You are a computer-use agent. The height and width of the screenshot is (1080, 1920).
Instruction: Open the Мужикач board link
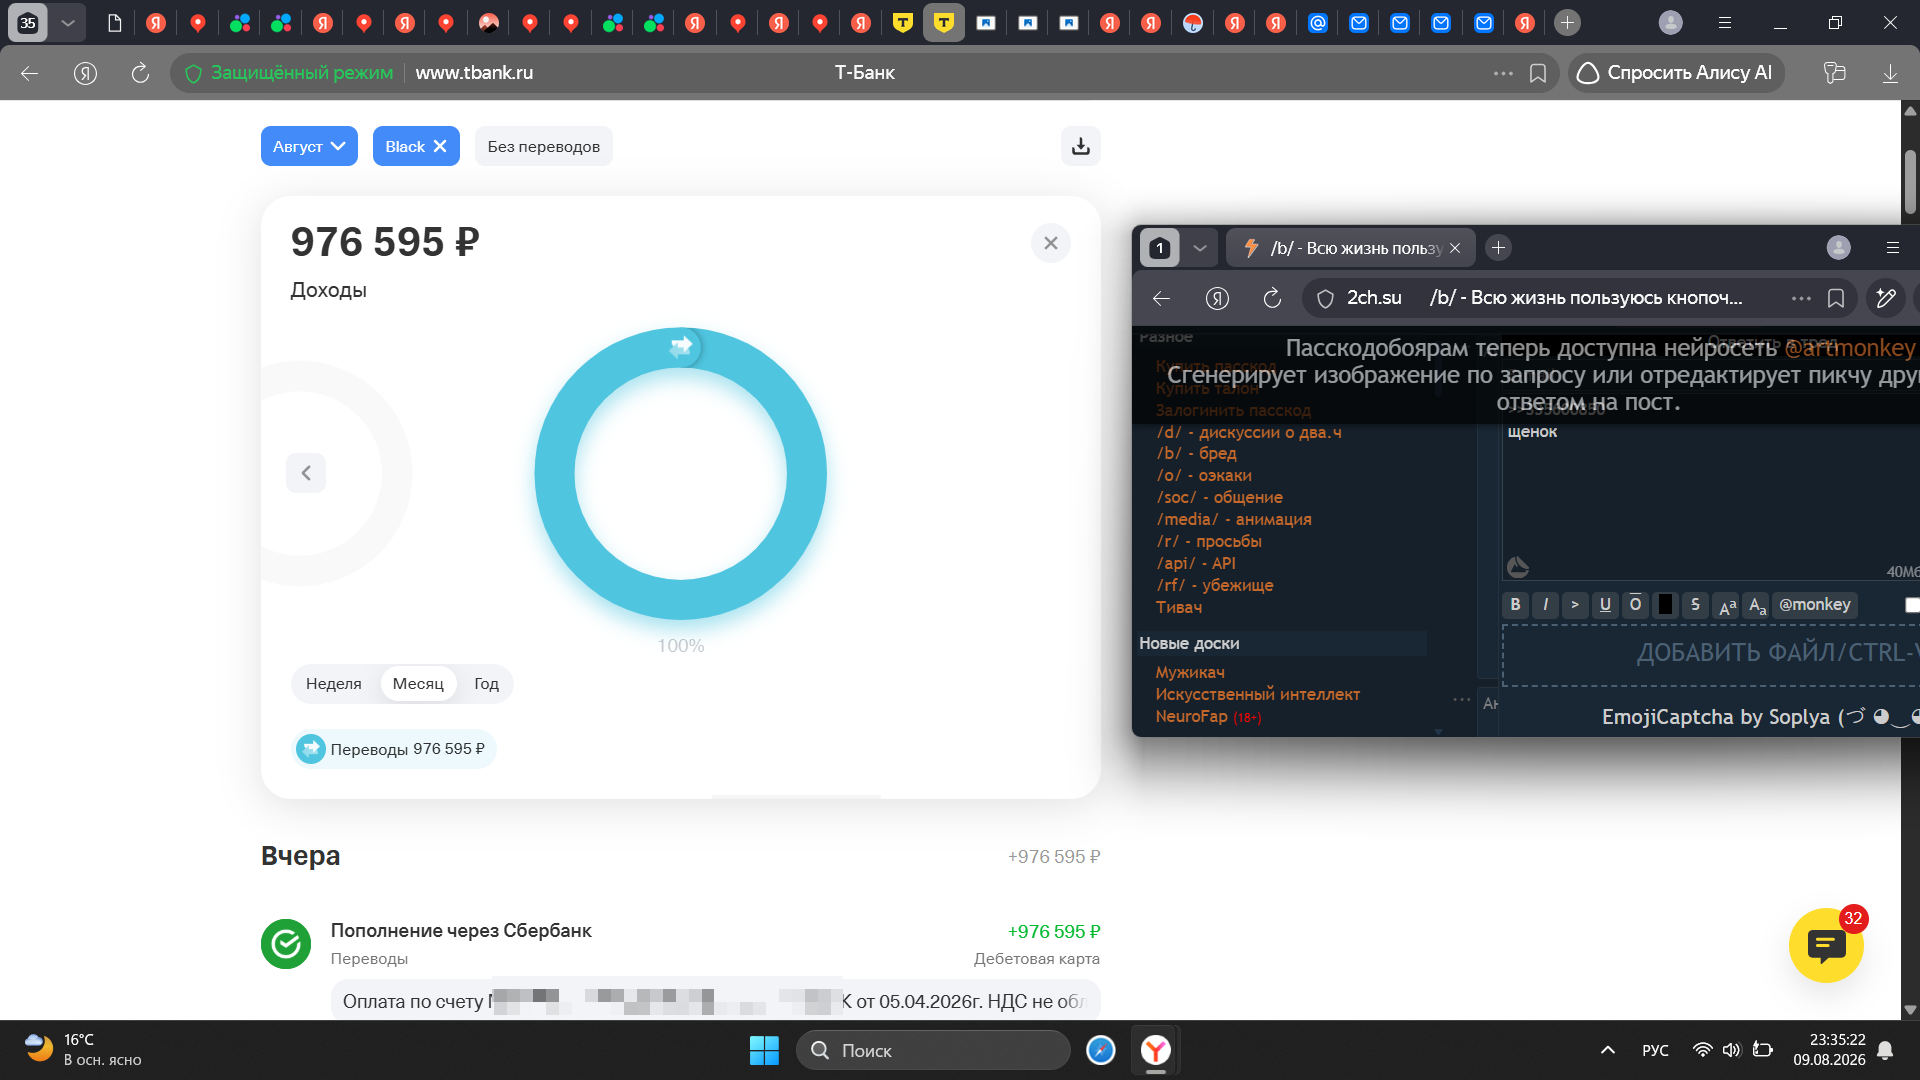1190,672
